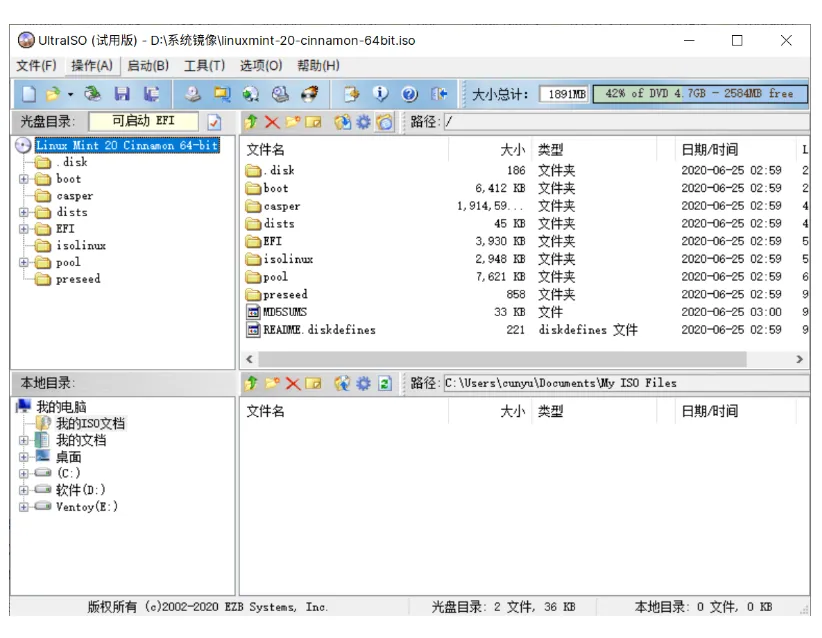
Task: Click the Up folder icon in the disc directory toolbar
Action: [251, 122]
